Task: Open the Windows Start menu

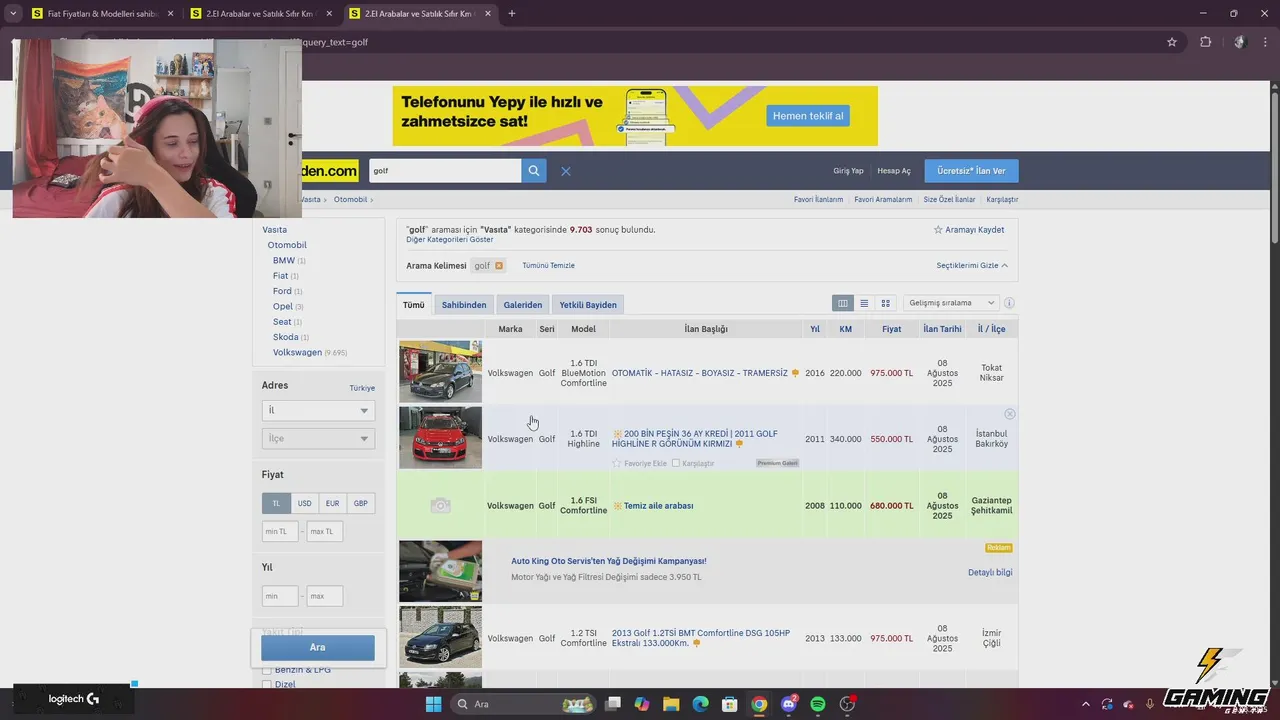Action: pyautogui.click(x=433, y=704)
